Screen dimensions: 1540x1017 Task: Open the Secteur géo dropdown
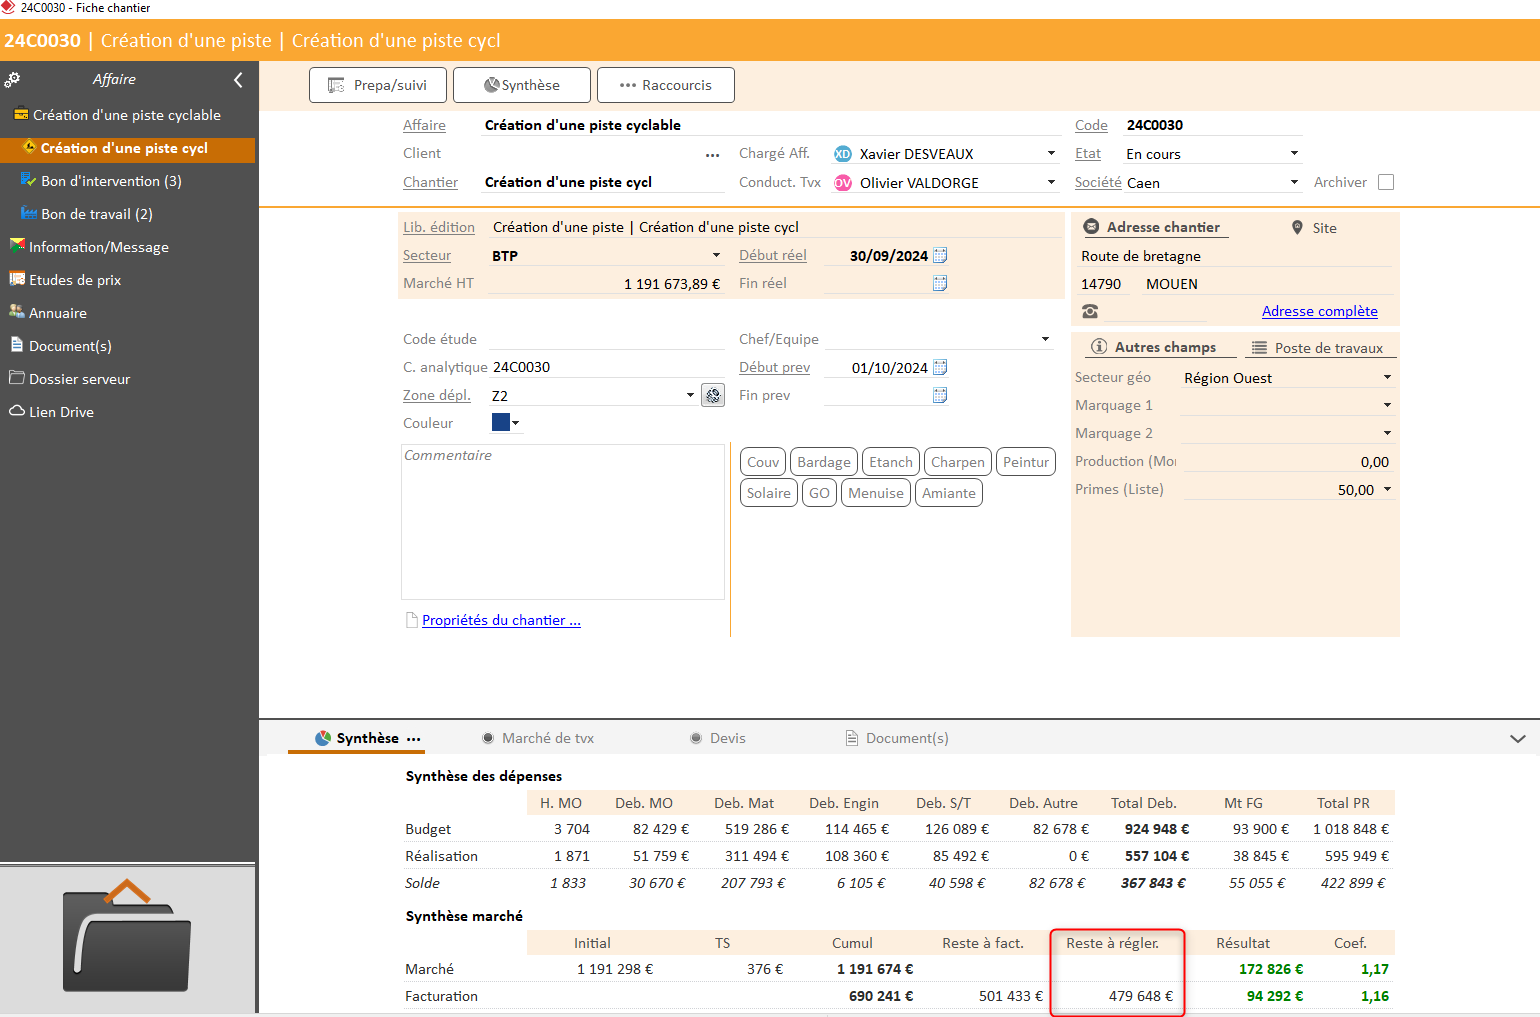(1387, 377)
